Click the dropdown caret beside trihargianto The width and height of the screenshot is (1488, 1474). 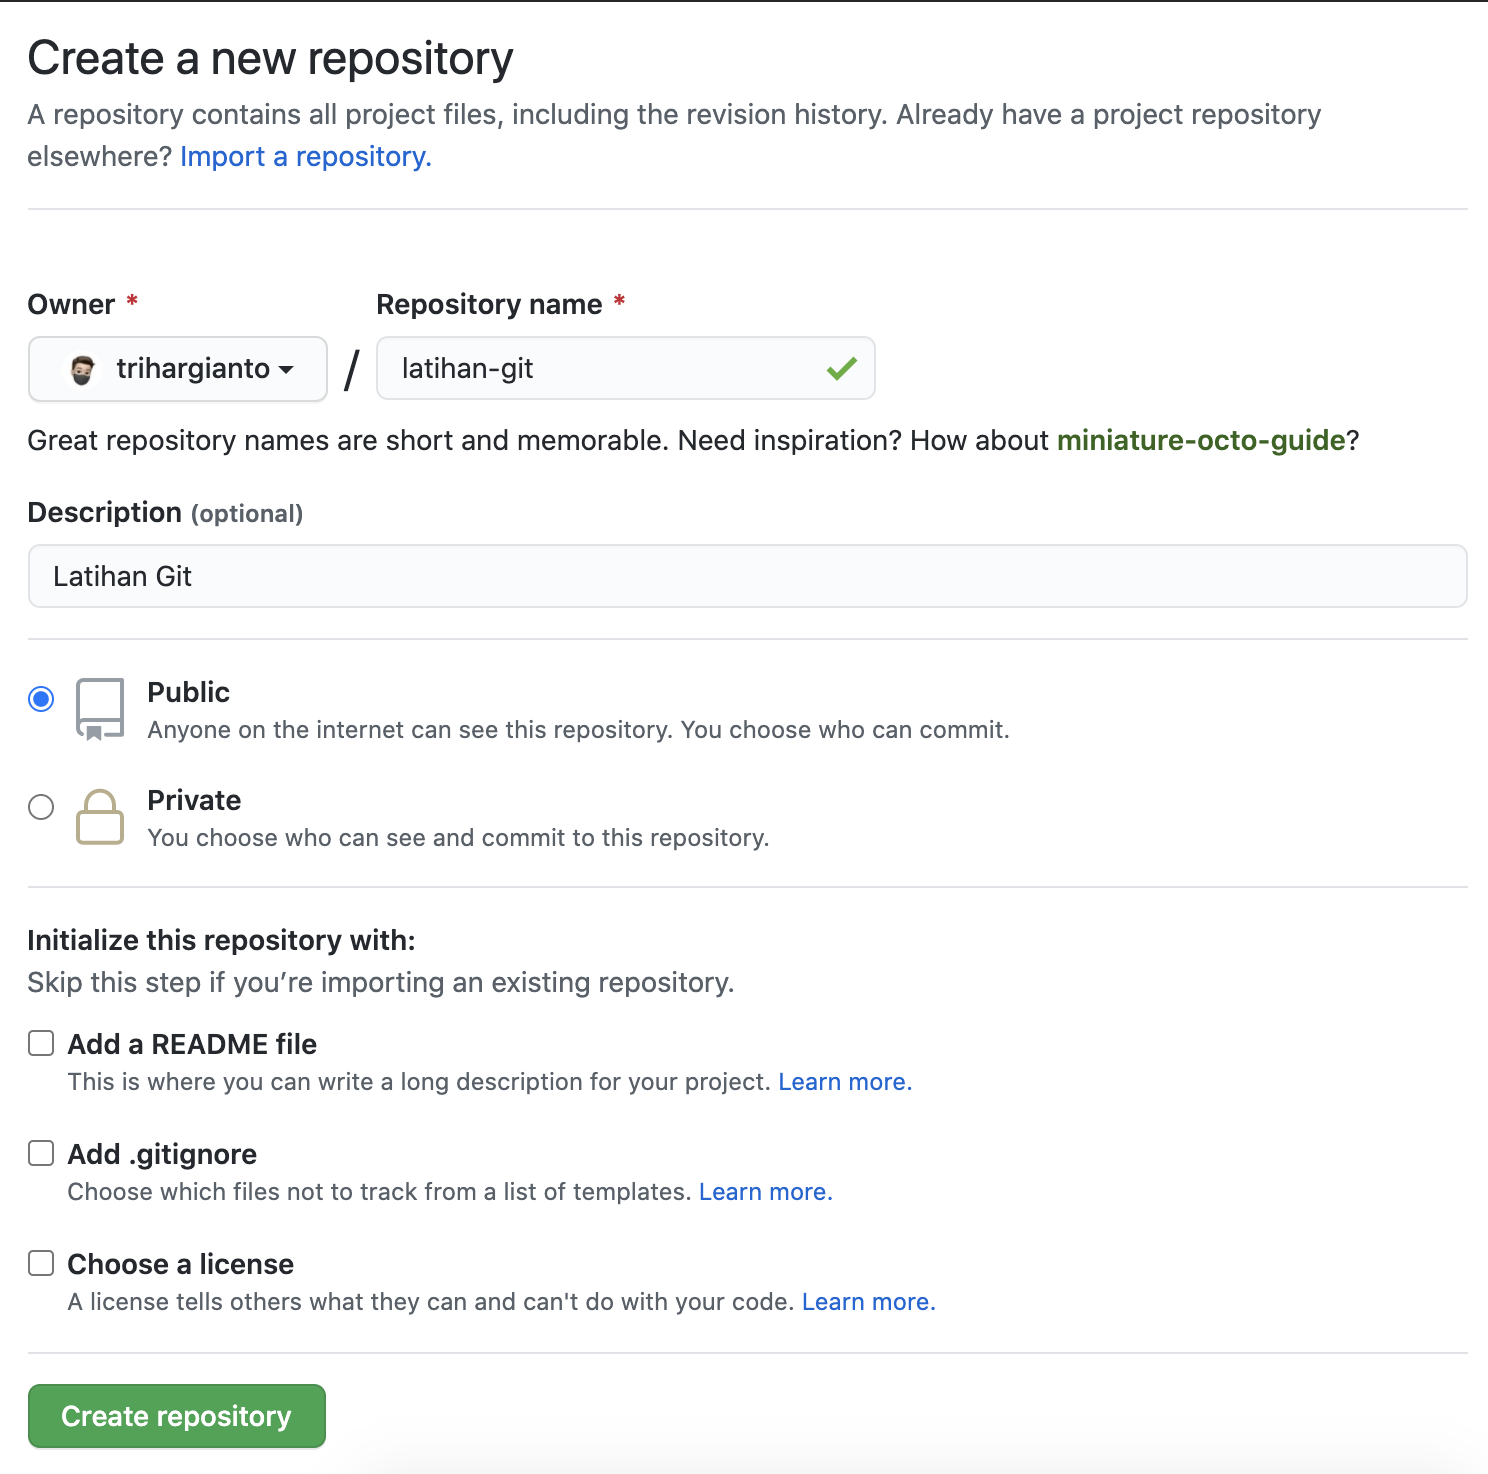click(x=287, y=370)
